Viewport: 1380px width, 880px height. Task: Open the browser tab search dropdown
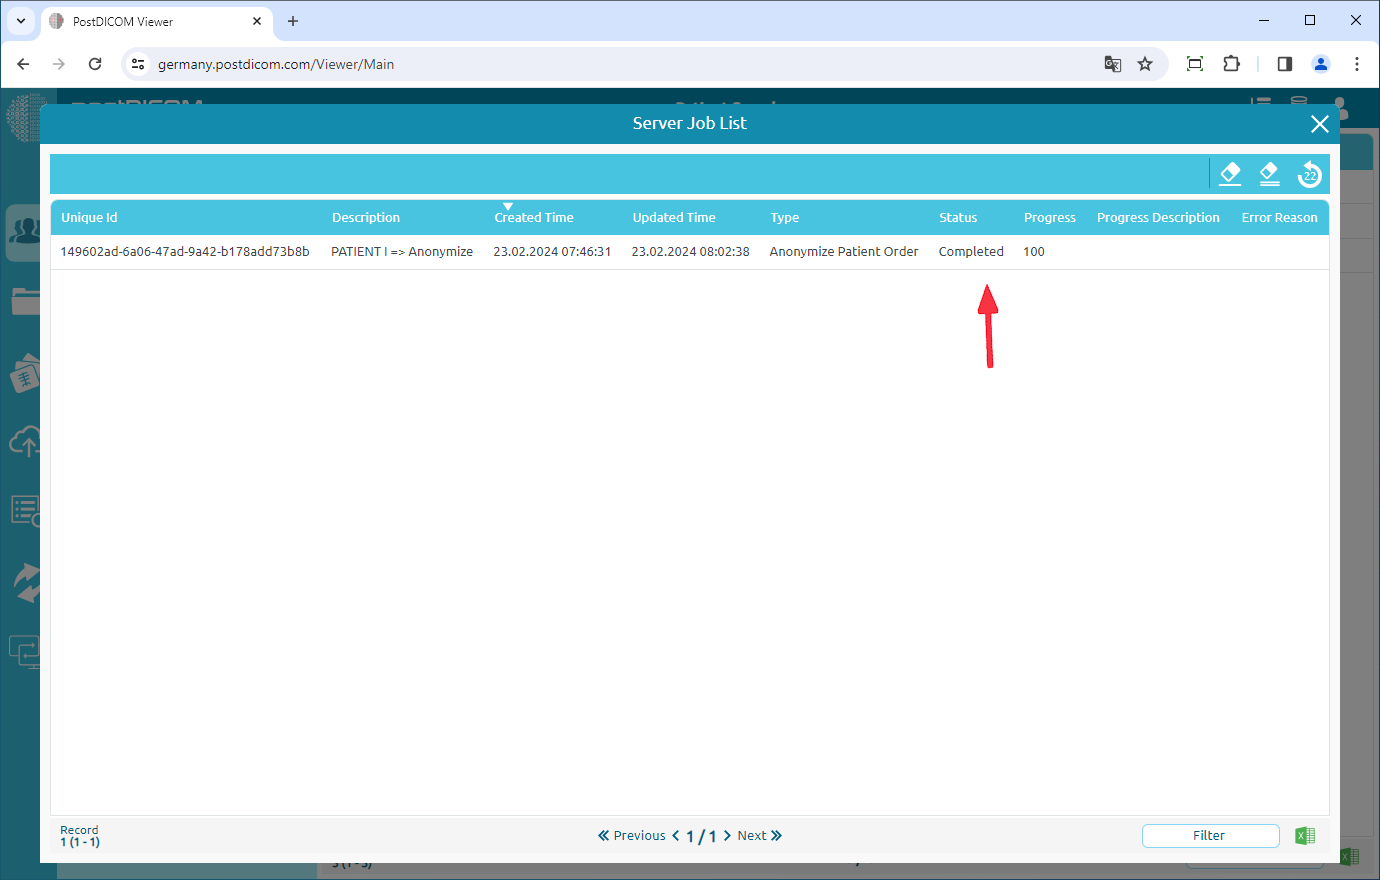pos(20,20)
